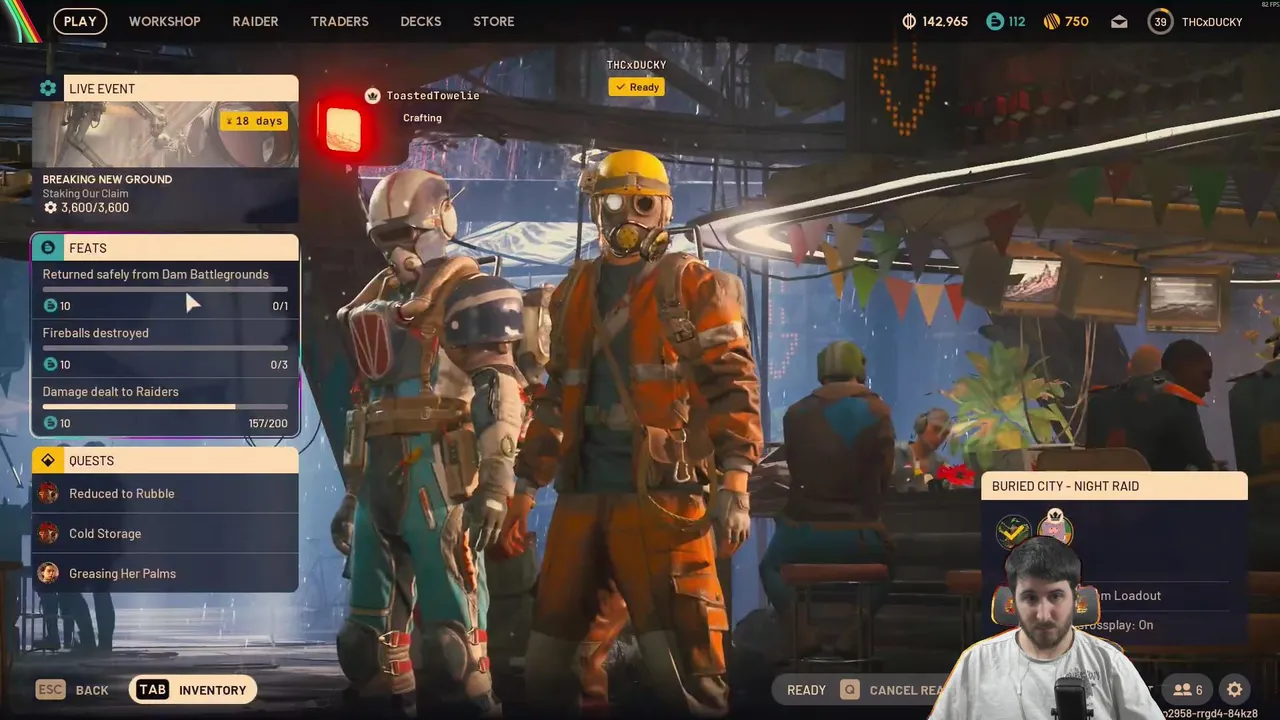Click the yellow Ready status badge
This screenshot has width=1280, height=720.
pyautogui.click(x=636, y=87)
